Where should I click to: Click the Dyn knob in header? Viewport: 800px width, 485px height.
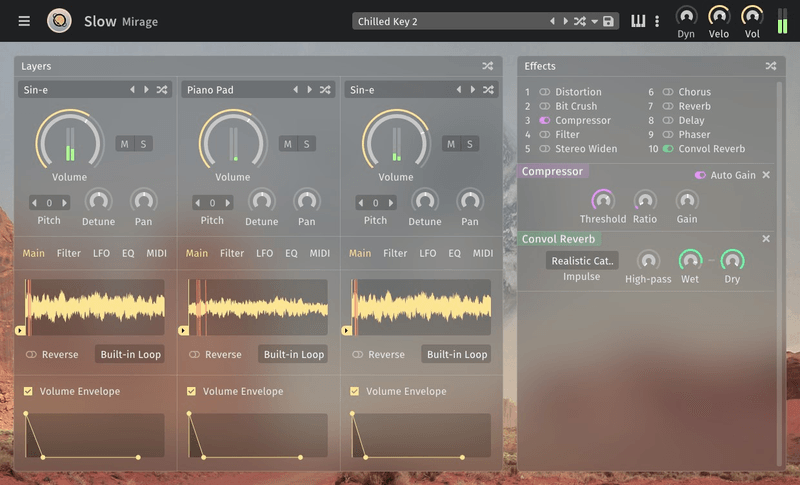pos(686,16)
